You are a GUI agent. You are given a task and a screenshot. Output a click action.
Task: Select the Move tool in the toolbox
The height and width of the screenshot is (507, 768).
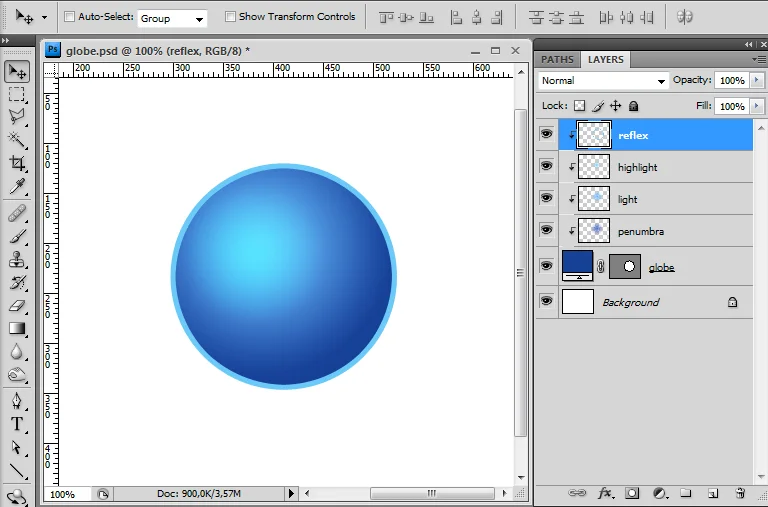tap(17, 72)
